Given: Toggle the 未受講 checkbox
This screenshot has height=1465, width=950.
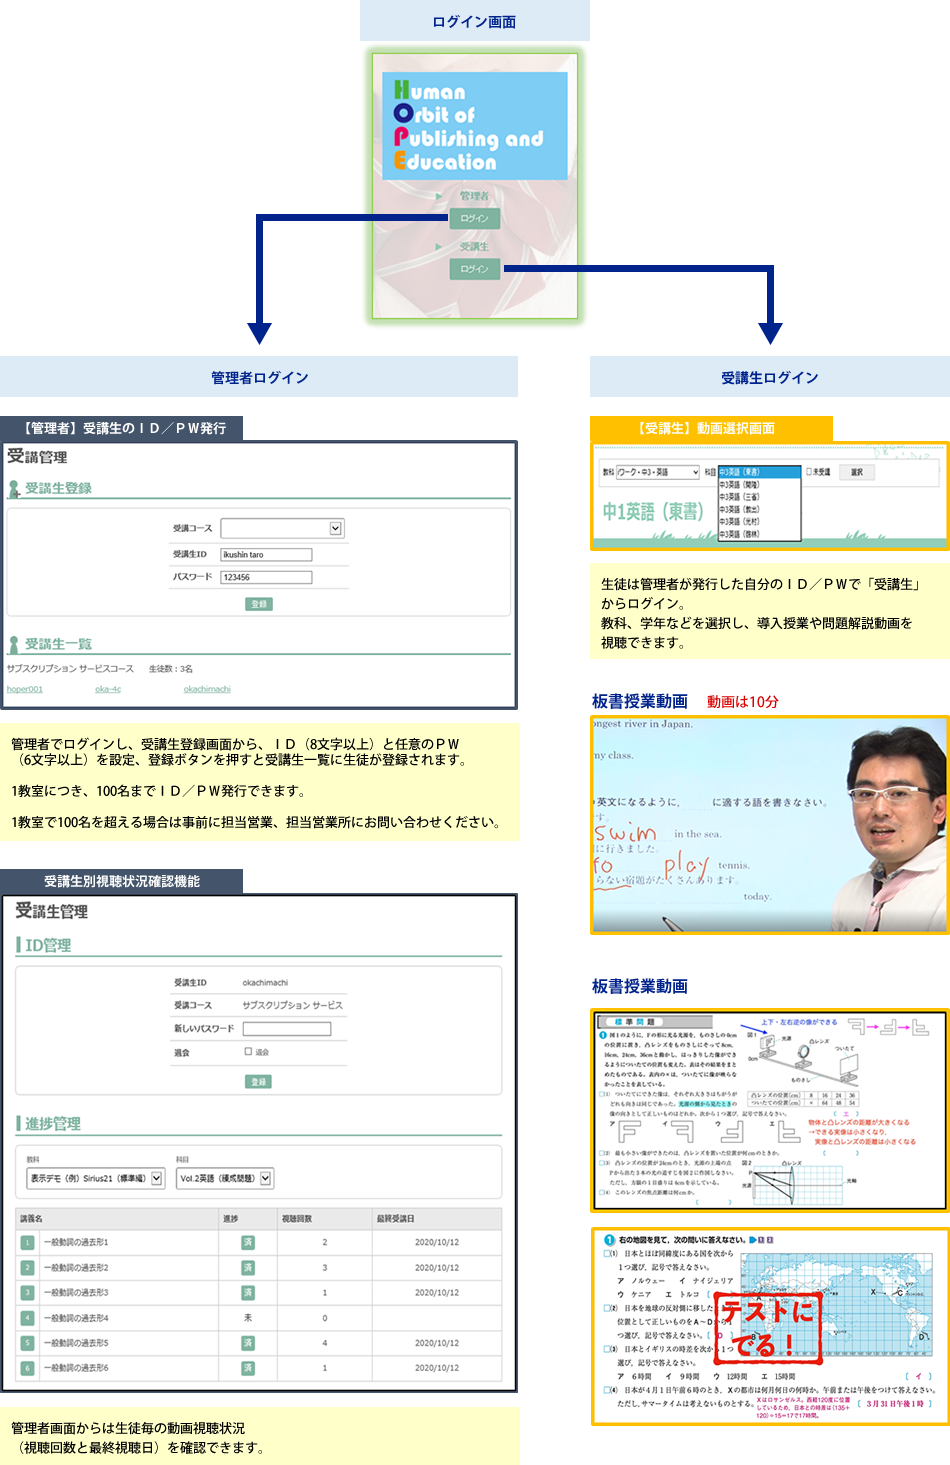Looking at the screenshot, I should (x=809, y=472).
